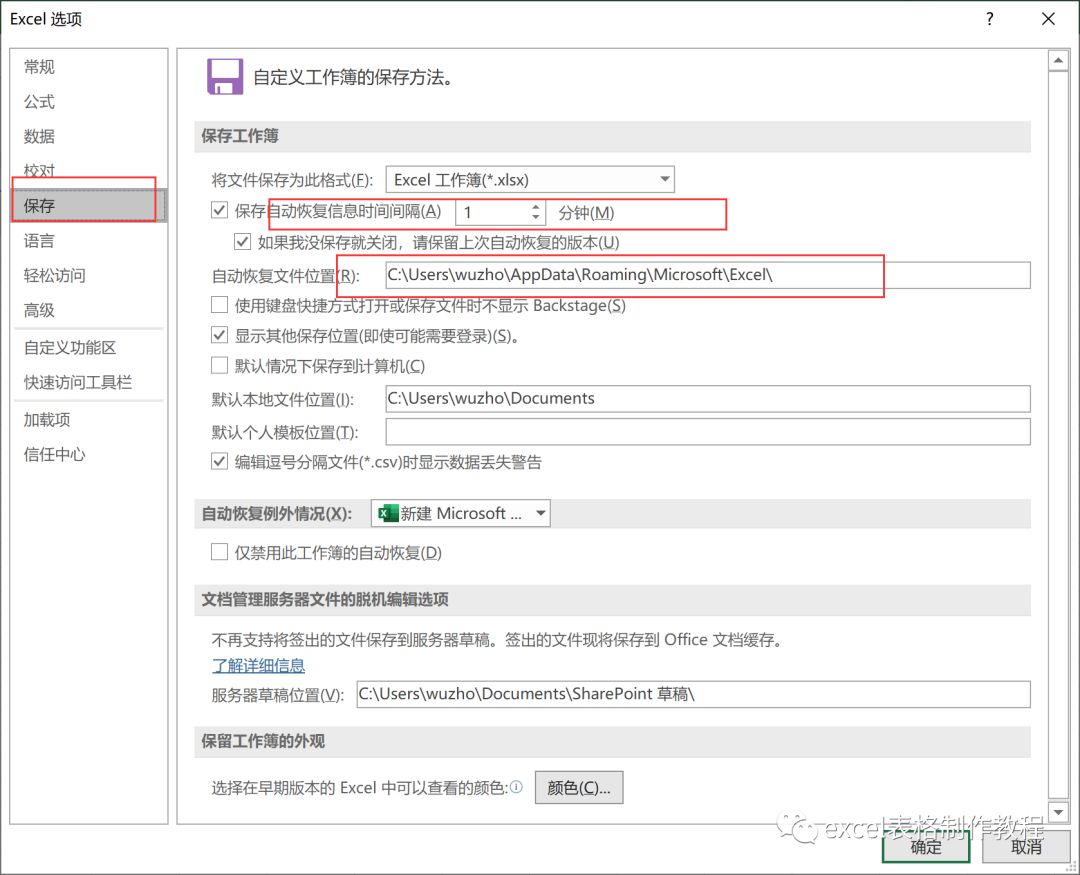Decrease autorecover interval with down arrow
This screenshot has height=875, width=1080.
click(536, 218)
